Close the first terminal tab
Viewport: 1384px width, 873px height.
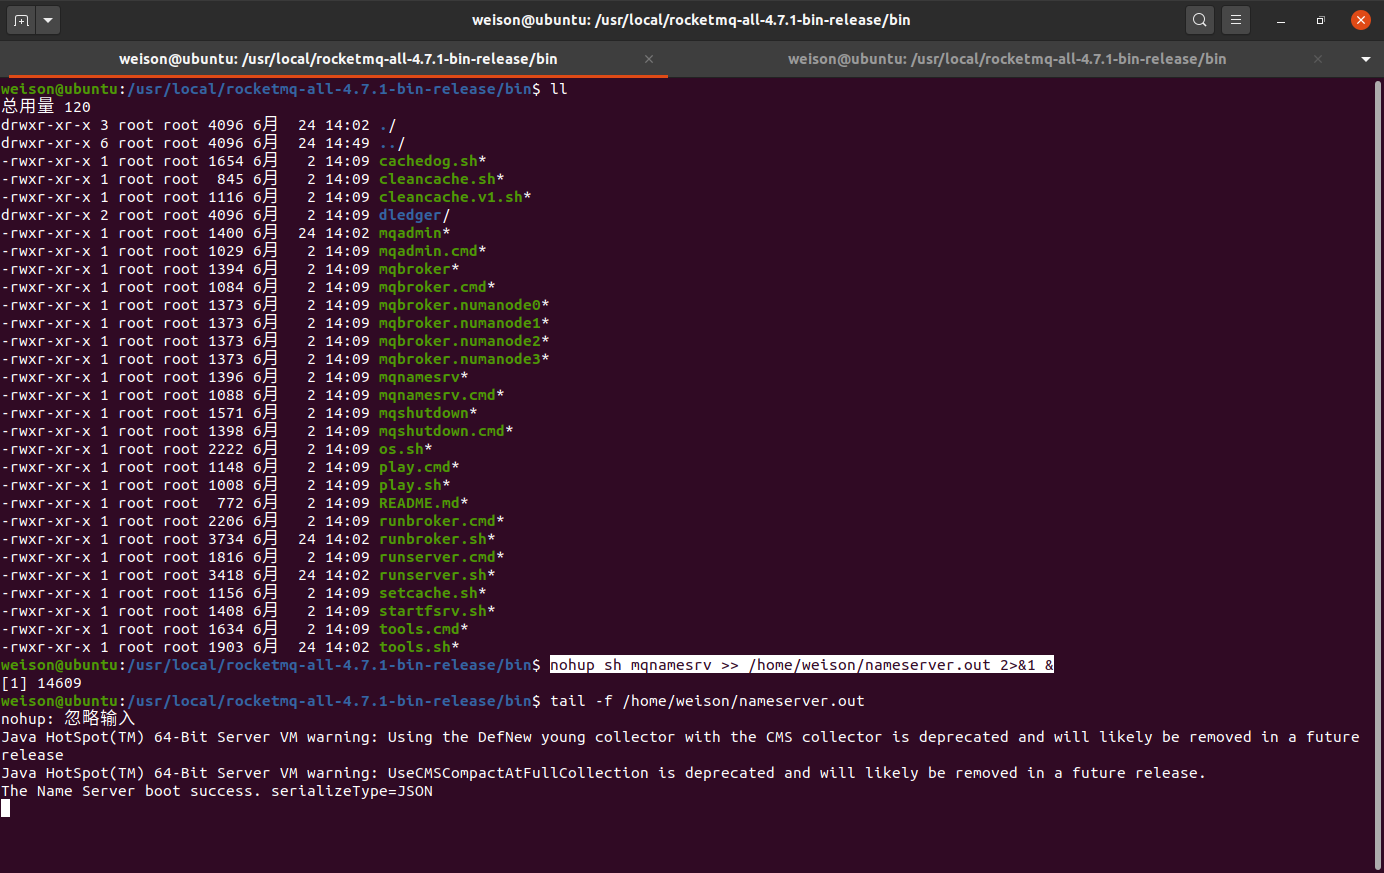point(649,59)
